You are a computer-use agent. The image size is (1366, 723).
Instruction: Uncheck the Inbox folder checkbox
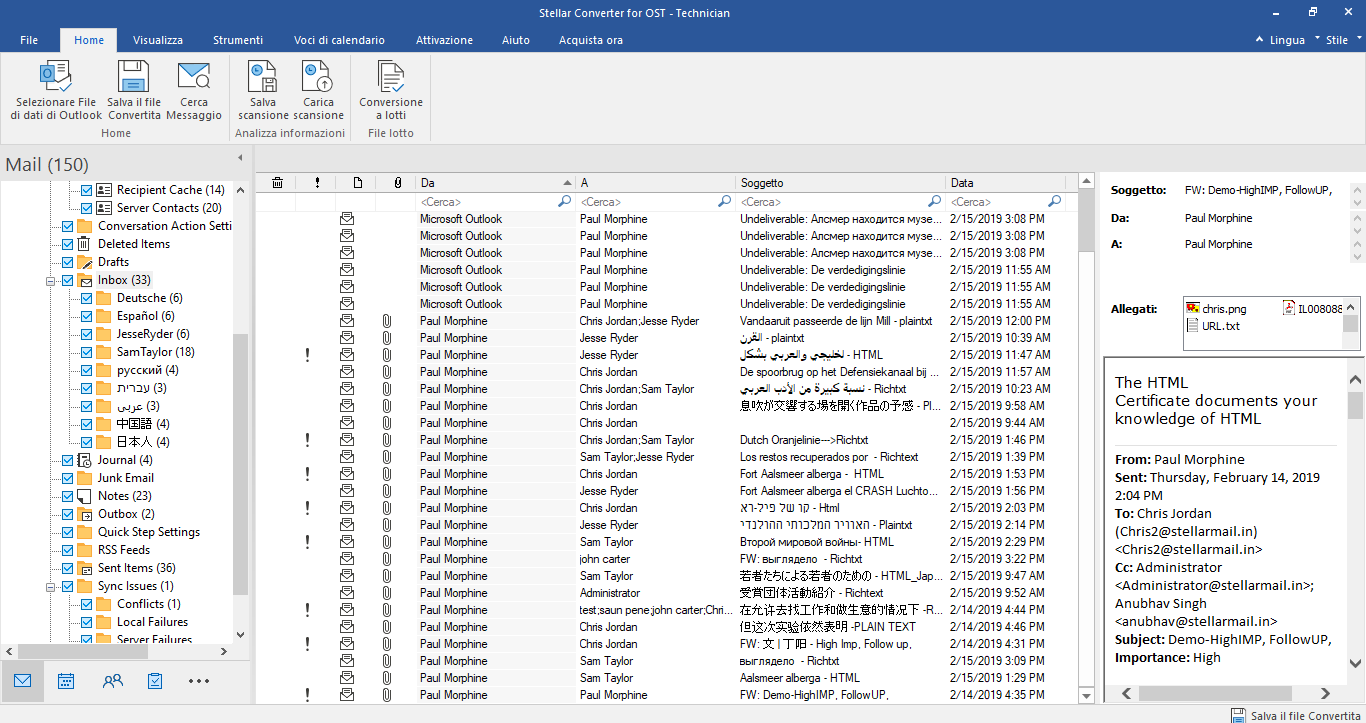click(x=67, y=280)
